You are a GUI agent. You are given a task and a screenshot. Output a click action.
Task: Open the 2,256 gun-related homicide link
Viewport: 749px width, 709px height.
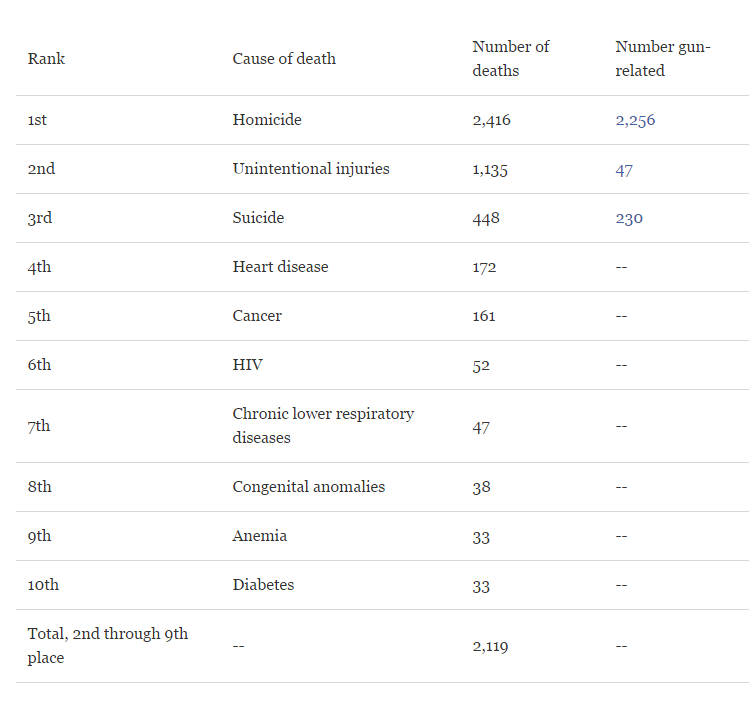[635, 120]
